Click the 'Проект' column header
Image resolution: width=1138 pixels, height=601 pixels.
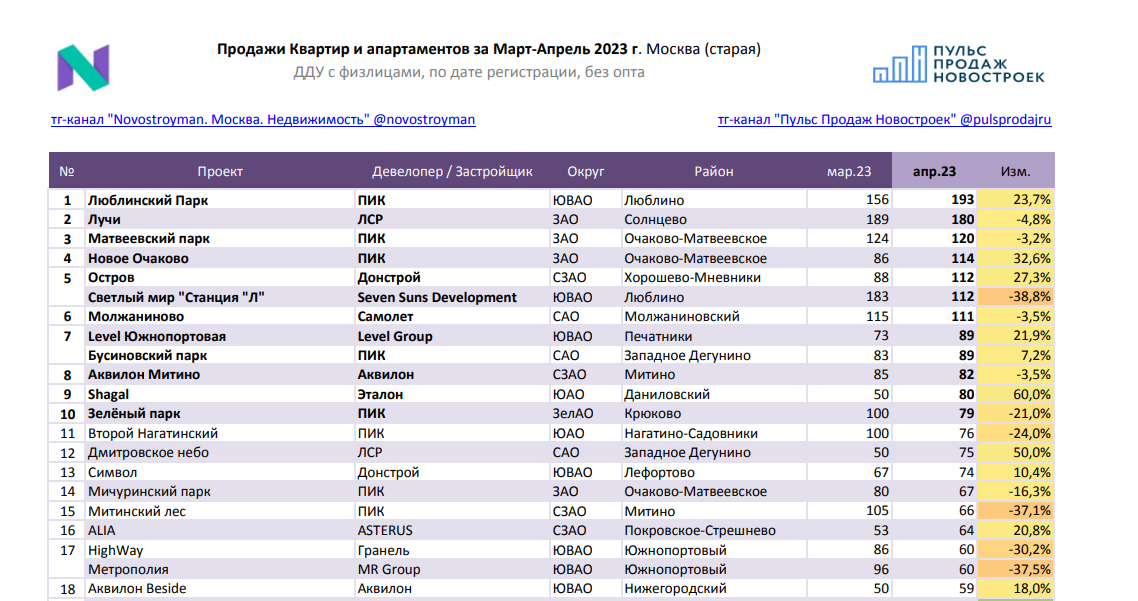tap(220, 171)
